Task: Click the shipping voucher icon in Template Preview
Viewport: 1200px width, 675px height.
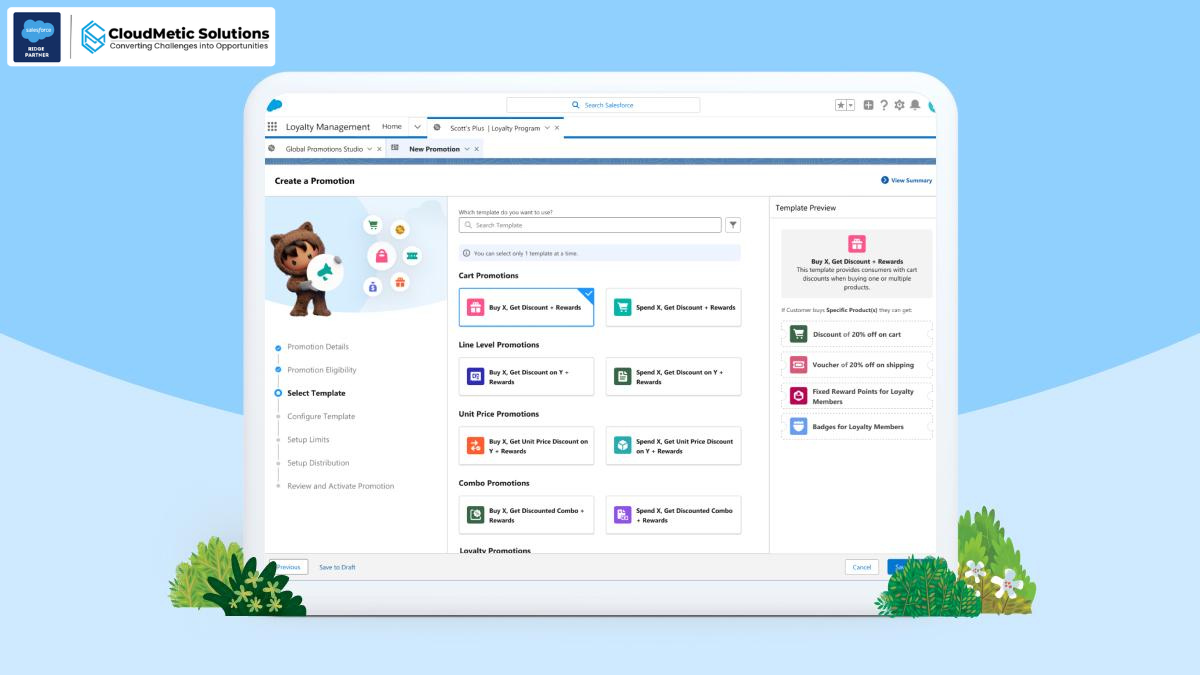Action: pos(798,365)
